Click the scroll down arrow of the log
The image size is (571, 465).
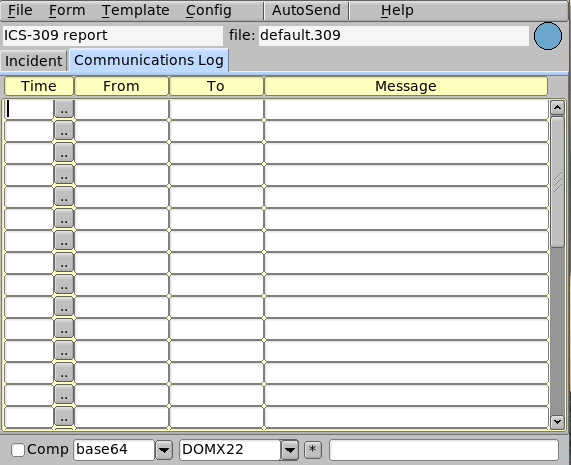tap(557, 422)
